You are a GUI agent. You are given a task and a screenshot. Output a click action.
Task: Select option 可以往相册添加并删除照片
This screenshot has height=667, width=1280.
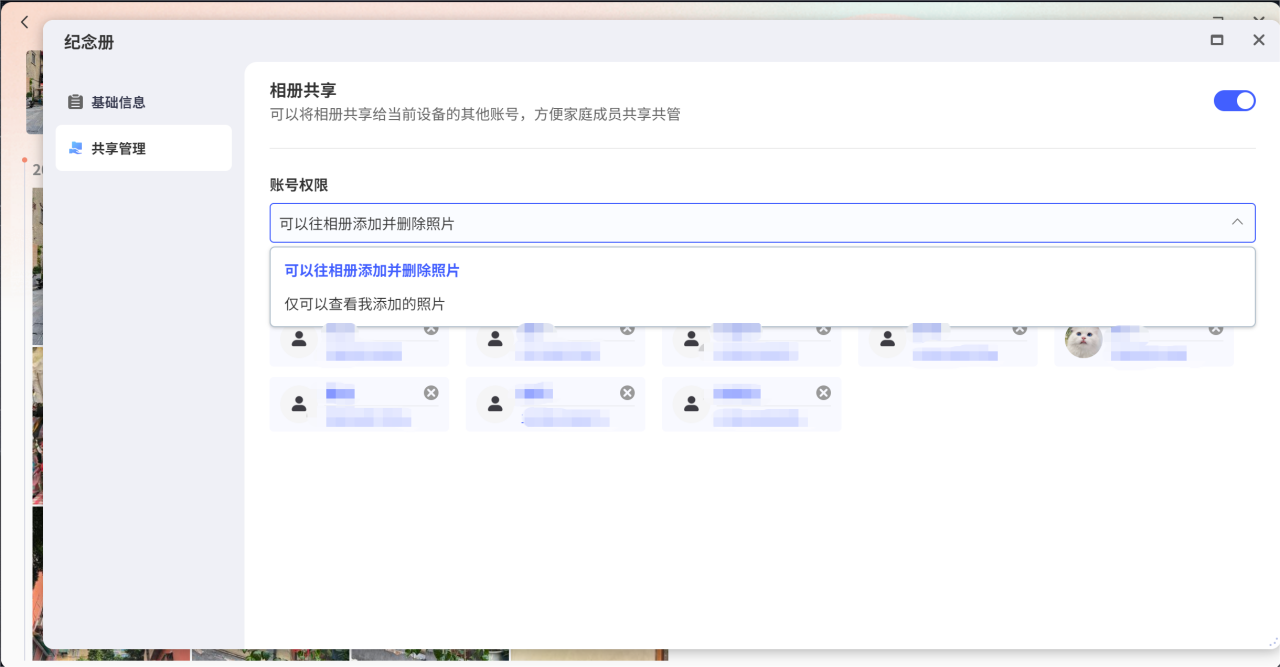[372, 271]
